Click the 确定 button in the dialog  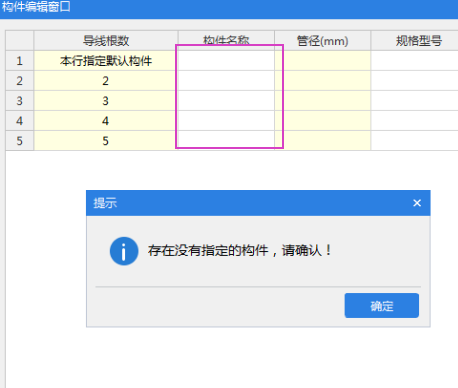pos(382,305)
